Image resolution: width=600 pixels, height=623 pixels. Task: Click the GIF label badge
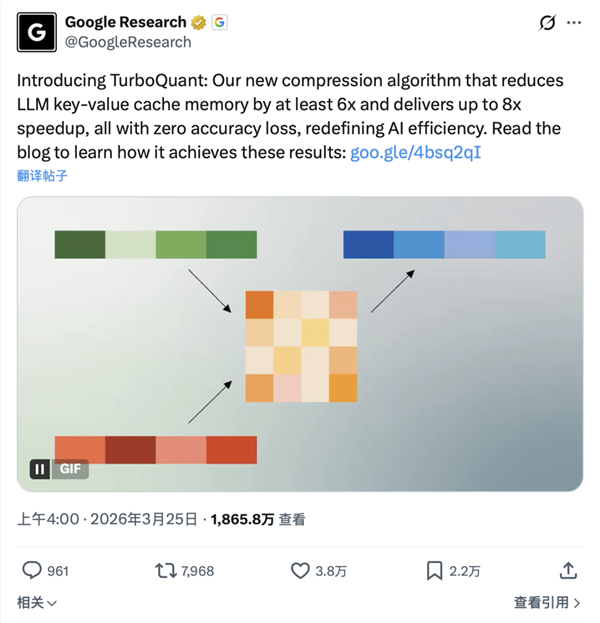(70, 468)
